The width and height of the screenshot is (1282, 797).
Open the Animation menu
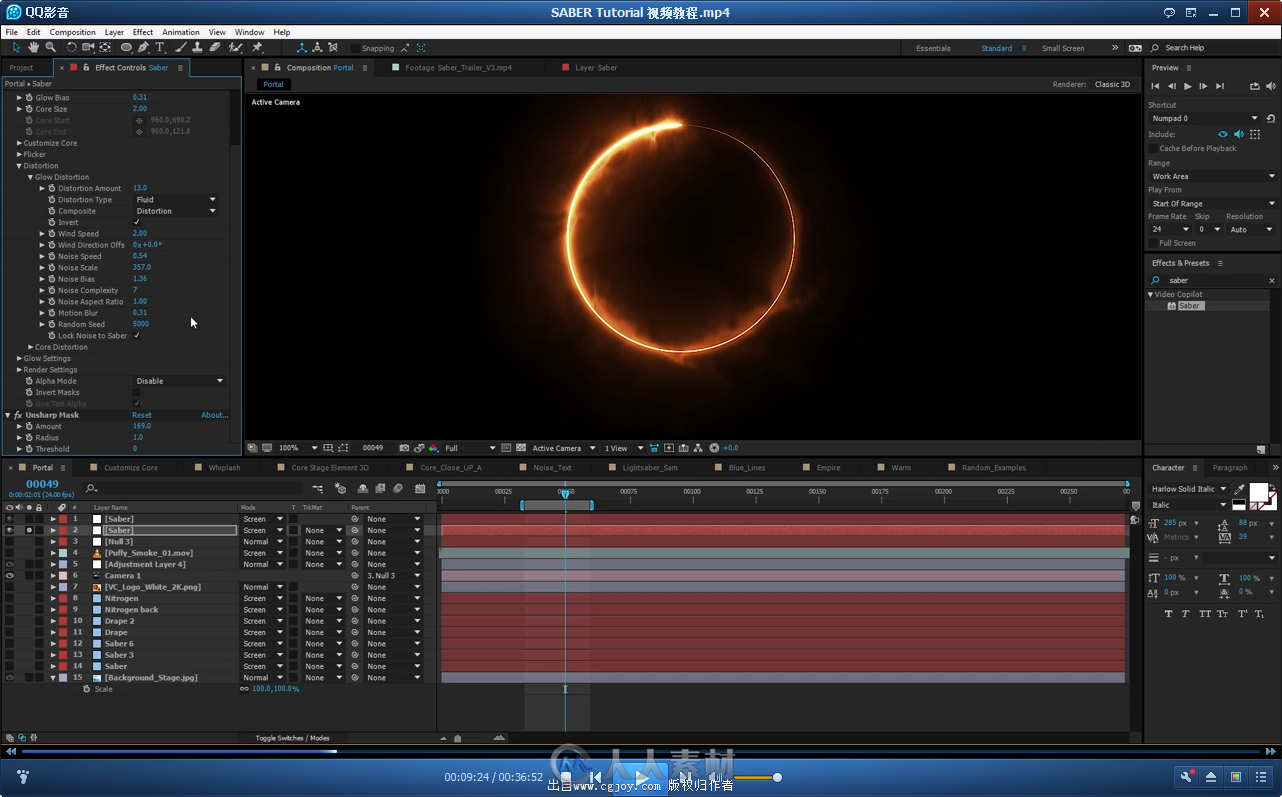[x=180, y=32]
